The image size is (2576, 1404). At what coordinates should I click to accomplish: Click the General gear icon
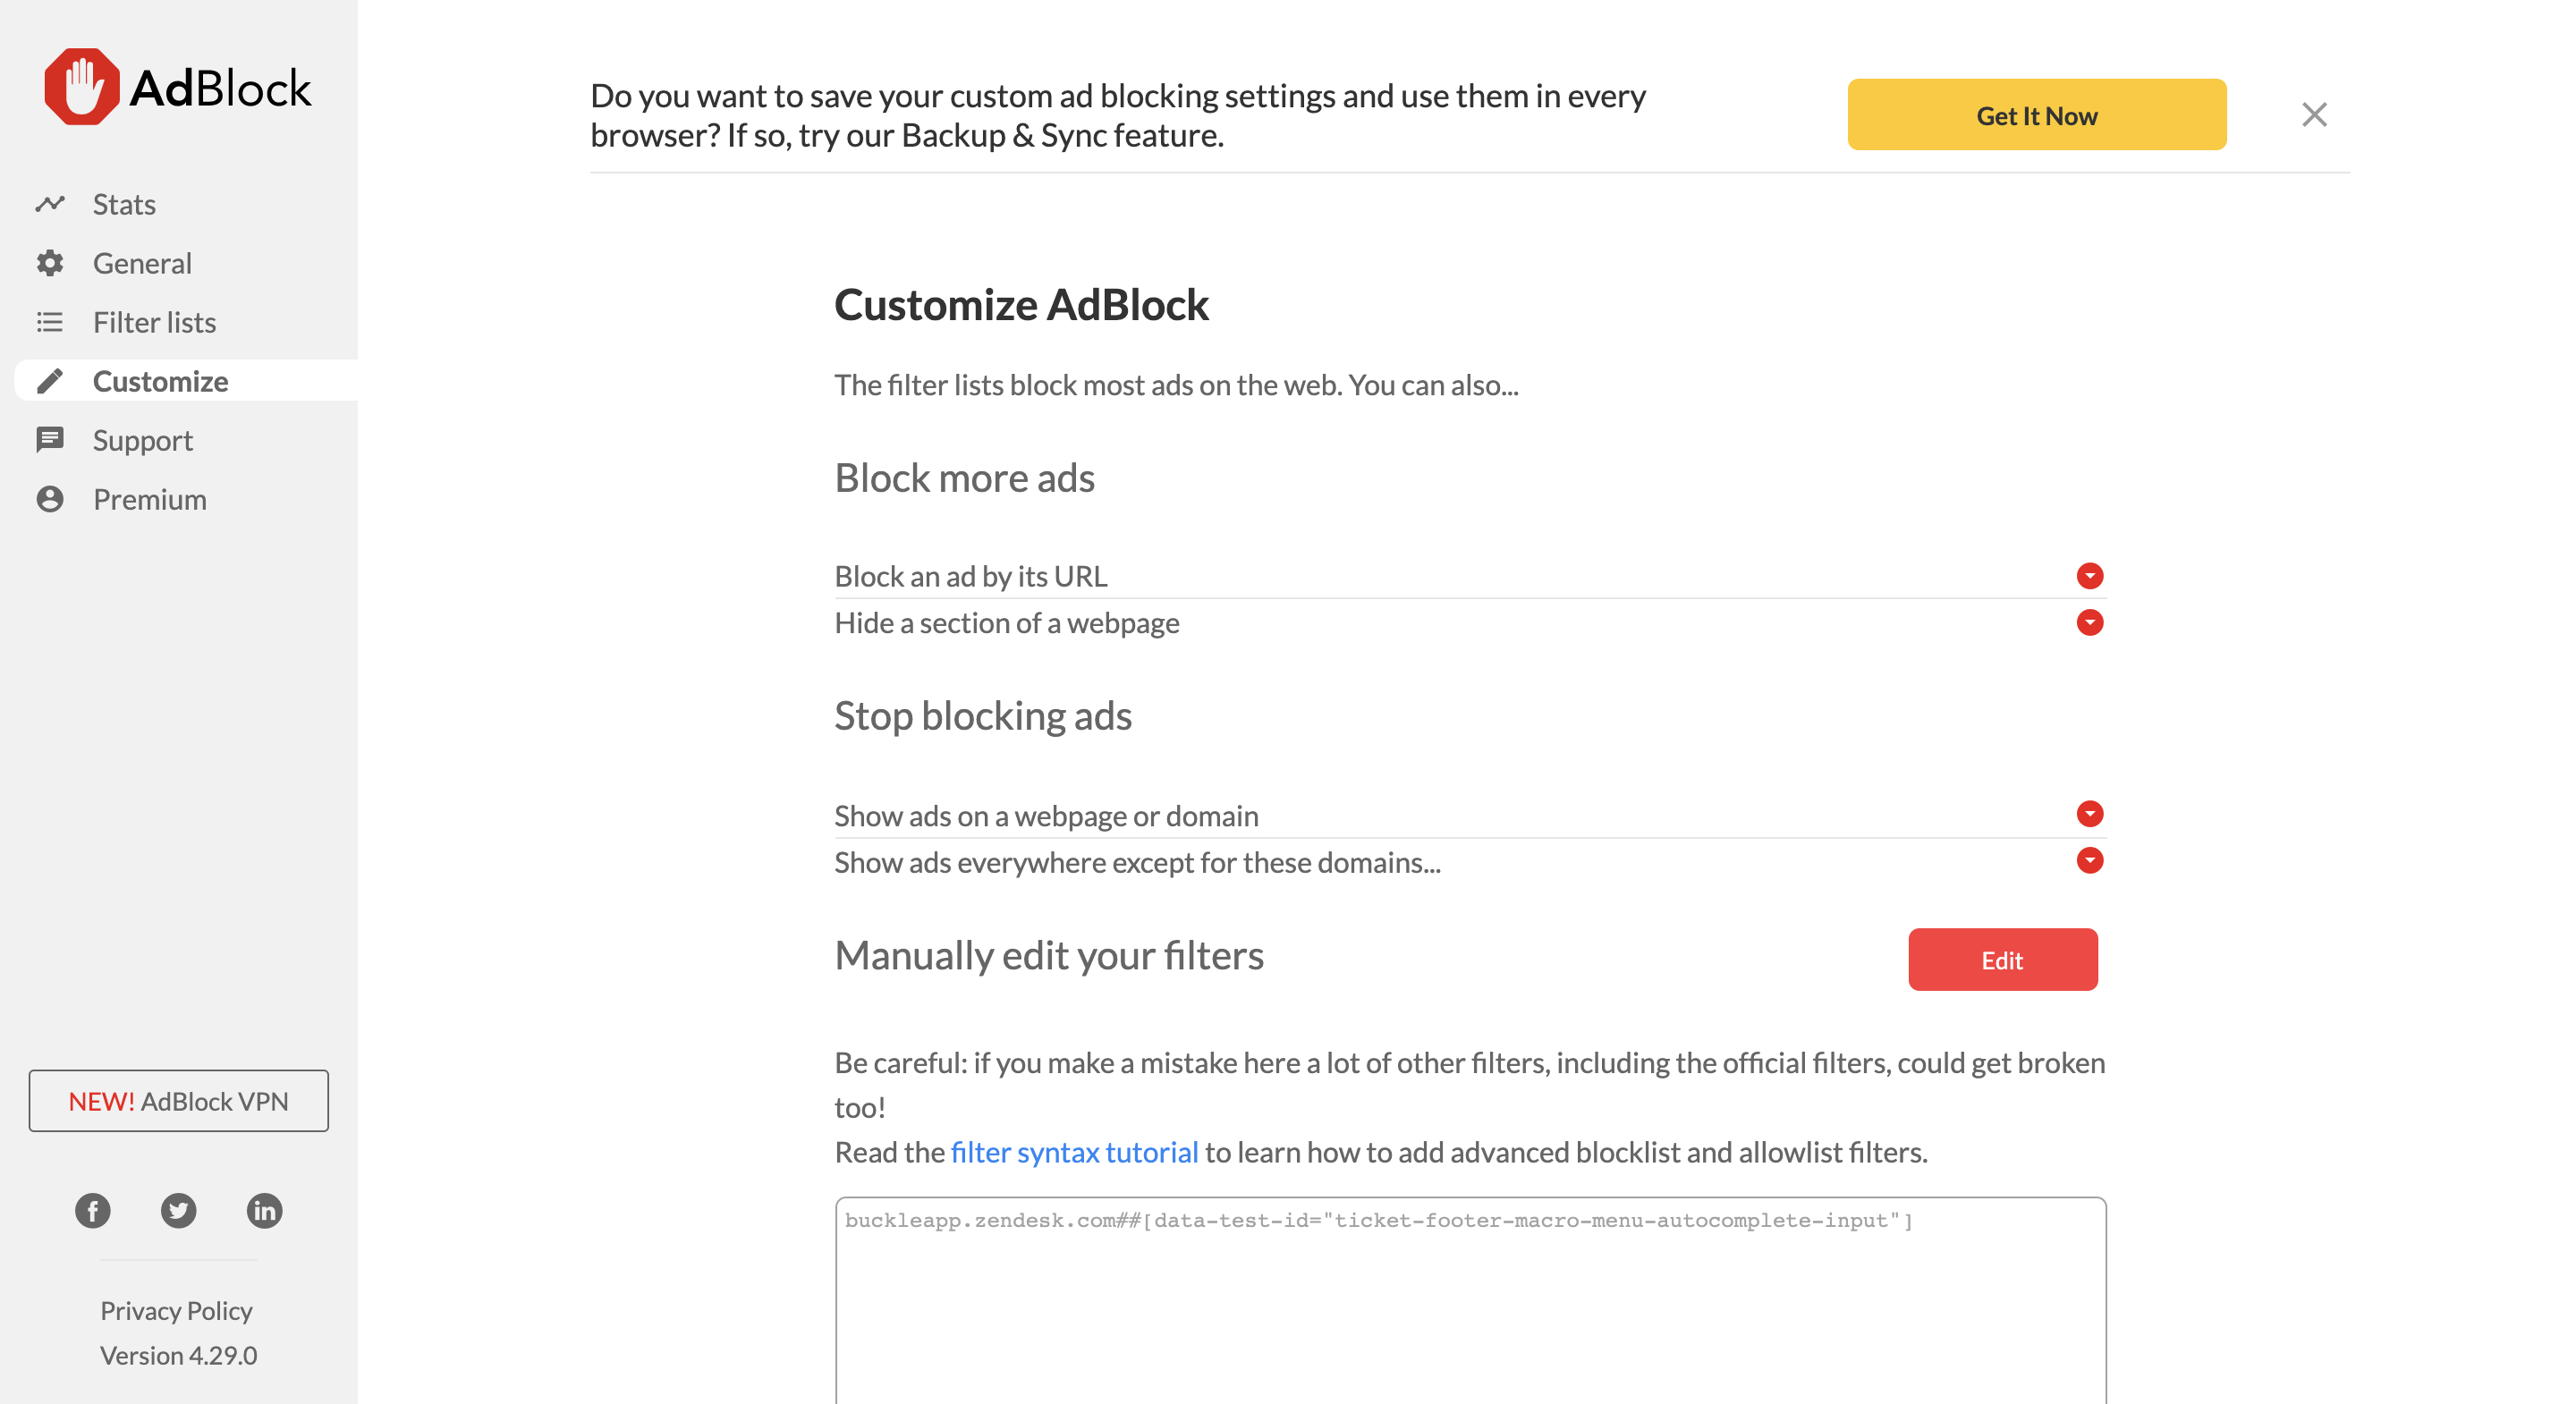tap(50, 263)
